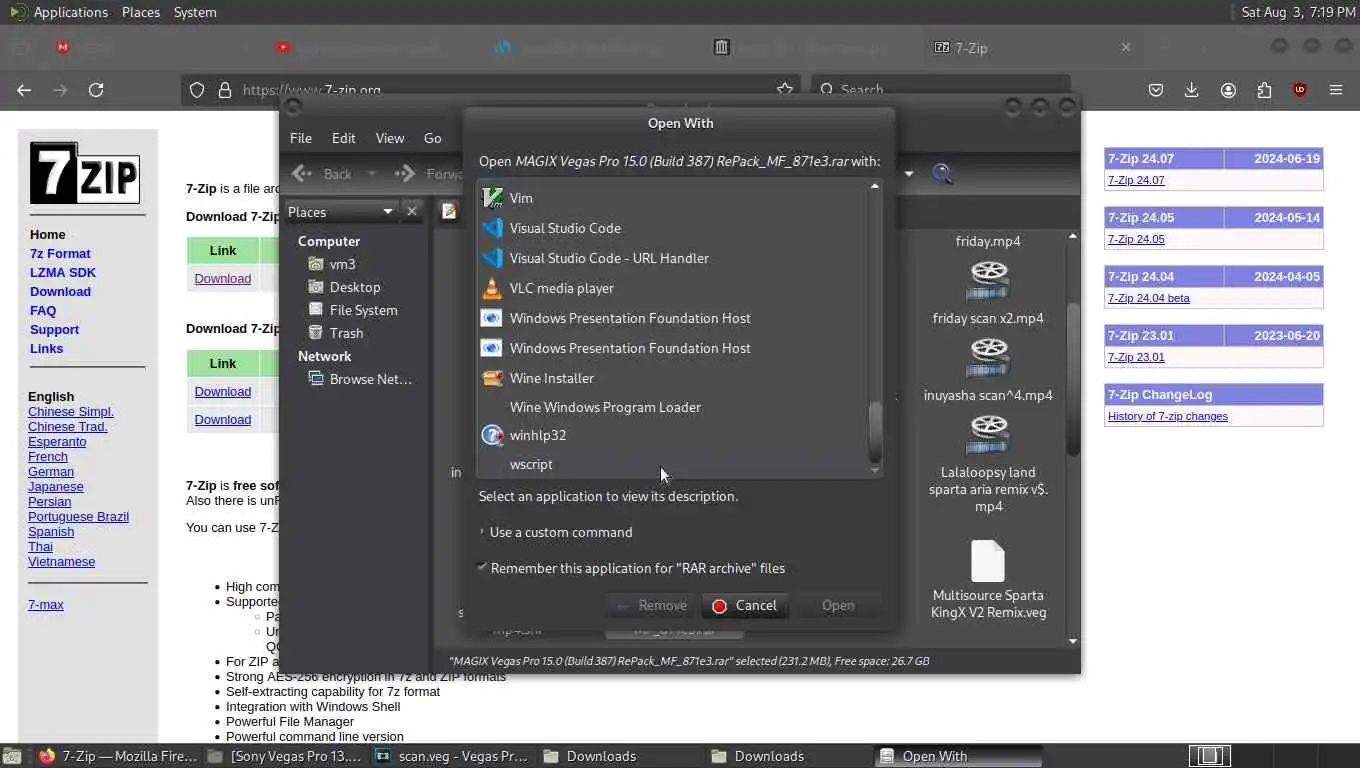
Task: Open the System menu in top panel
Action: (x=195, y=12)
